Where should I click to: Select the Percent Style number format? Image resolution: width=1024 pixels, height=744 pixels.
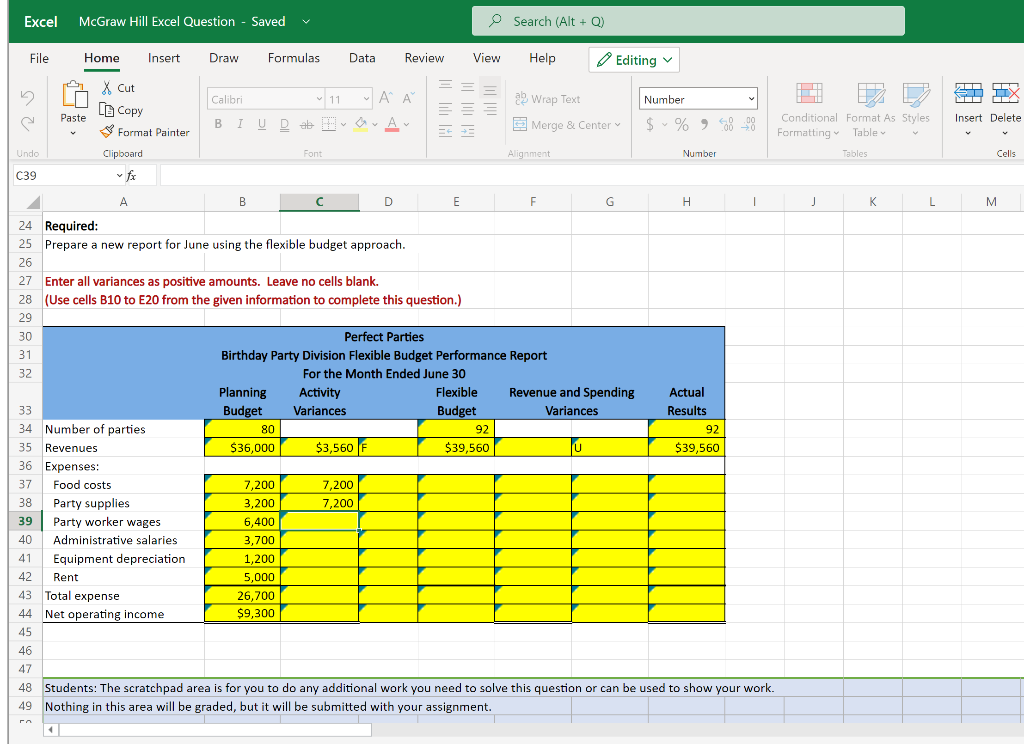[x=681, y=124]
